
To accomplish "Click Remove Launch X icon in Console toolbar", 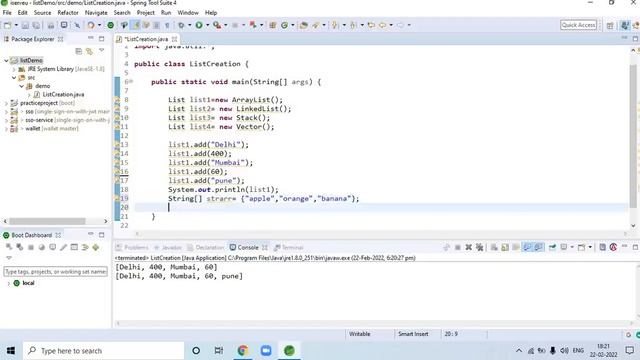I will tap(469, 247).
